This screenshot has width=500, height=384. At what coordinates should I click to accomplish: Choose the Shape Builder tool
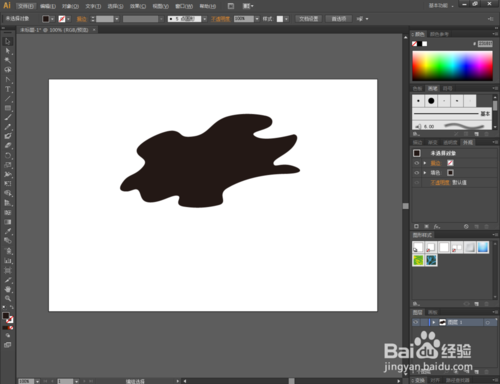8,193
